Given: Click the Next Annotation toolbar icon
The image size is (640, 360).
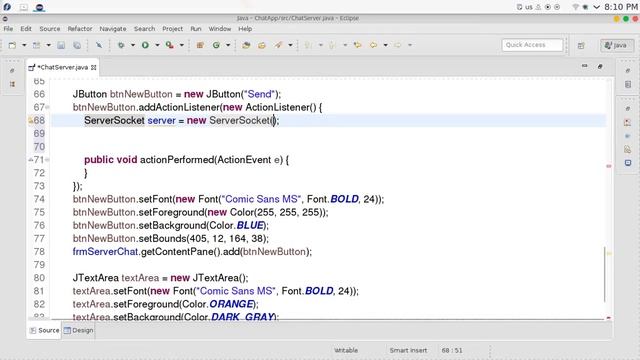Looking at the screenshot, I should coord(309,45).
